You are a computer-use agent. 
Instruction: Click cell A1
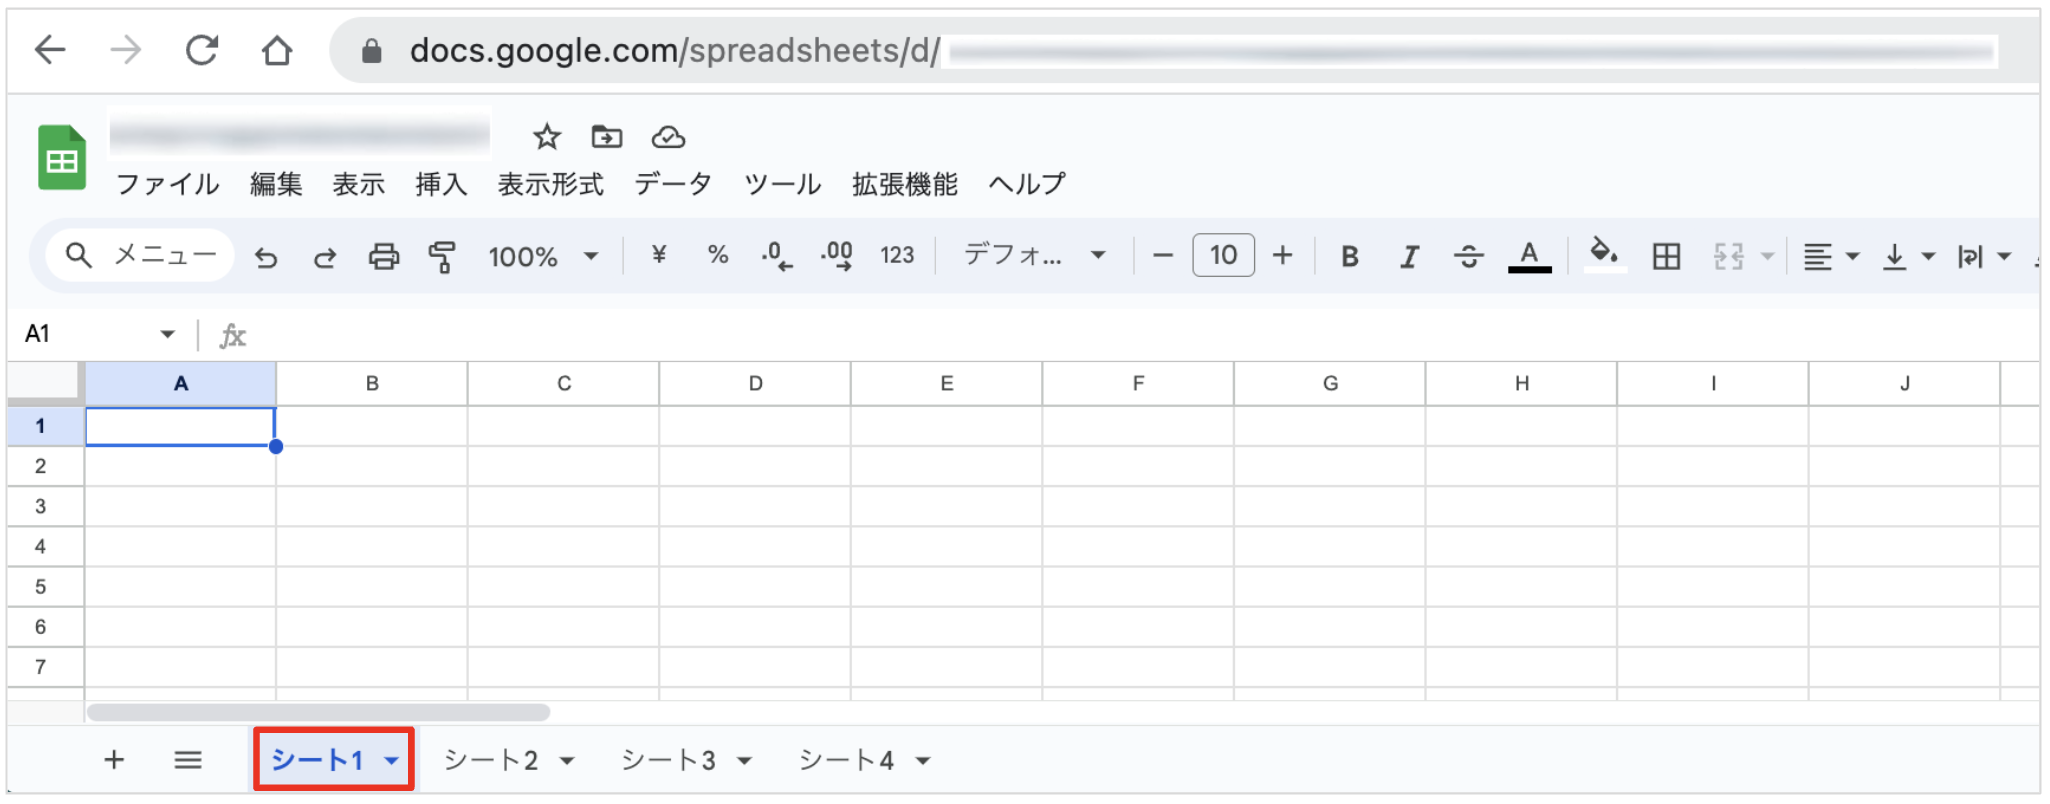pos(180,426)
